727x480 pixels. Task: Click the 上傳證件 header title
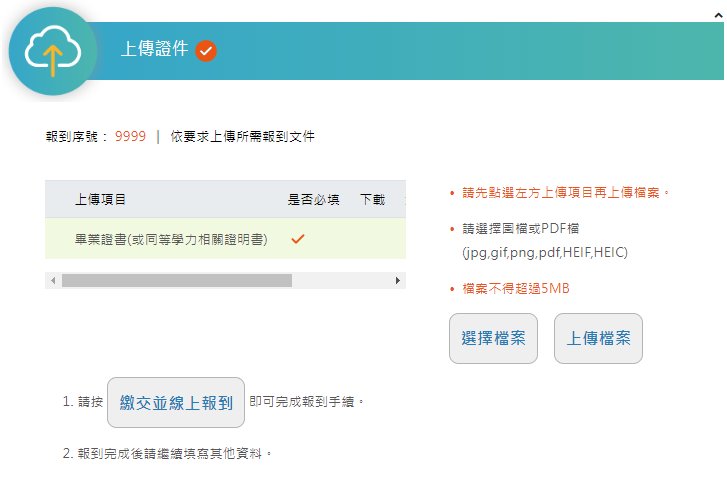pyautogui.click(x=154, y=49)
